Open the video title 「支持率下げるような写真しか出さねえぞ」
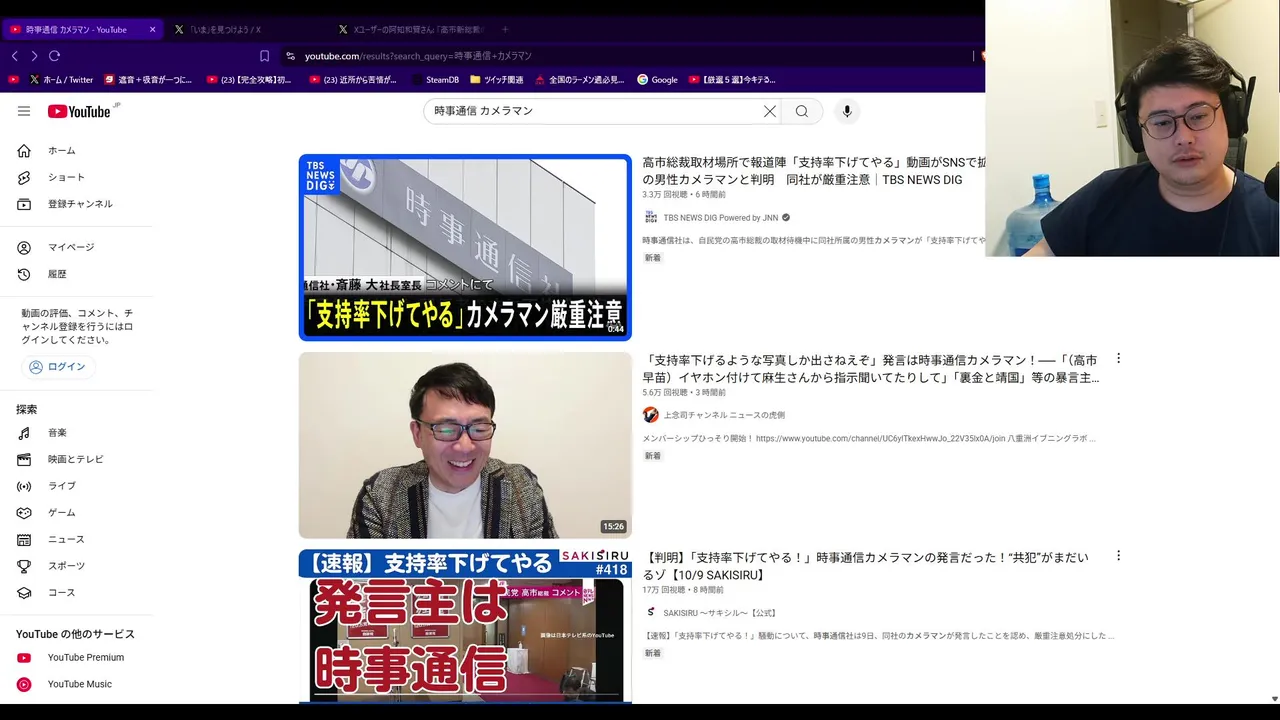 [x=870, y=369]
